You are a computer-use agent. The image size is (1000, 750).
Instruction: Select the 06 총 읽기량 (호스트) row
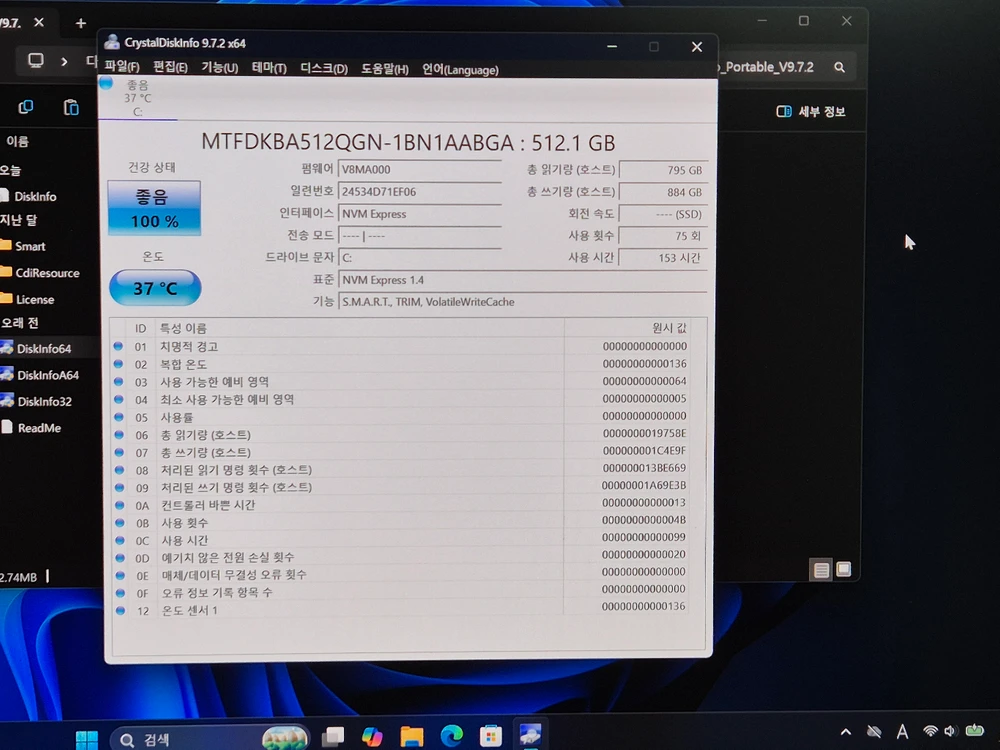tap(401, 434)
